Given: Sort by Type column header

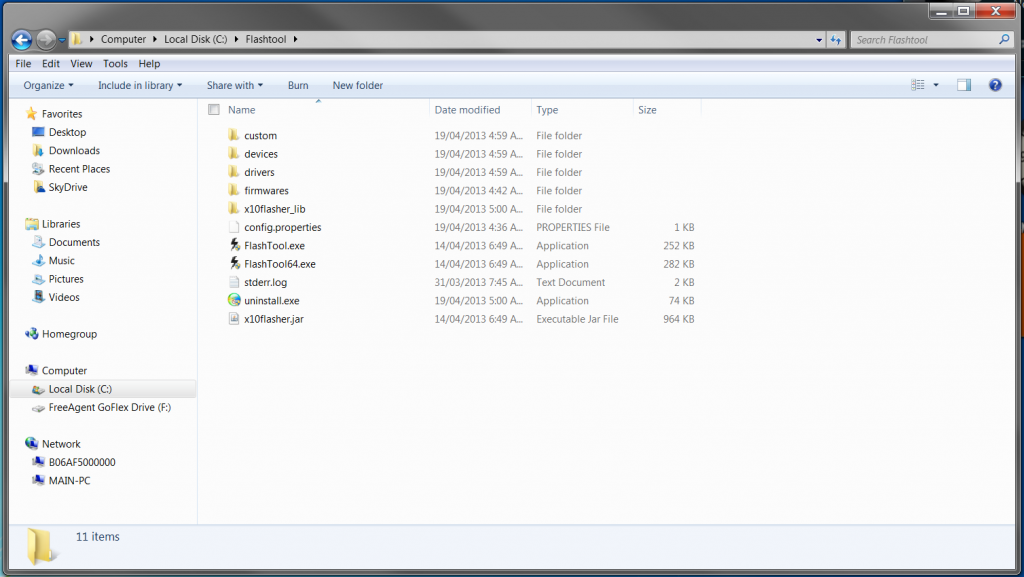Looking at the screenshot, I should pyautogui.click(x=547, y=110).
